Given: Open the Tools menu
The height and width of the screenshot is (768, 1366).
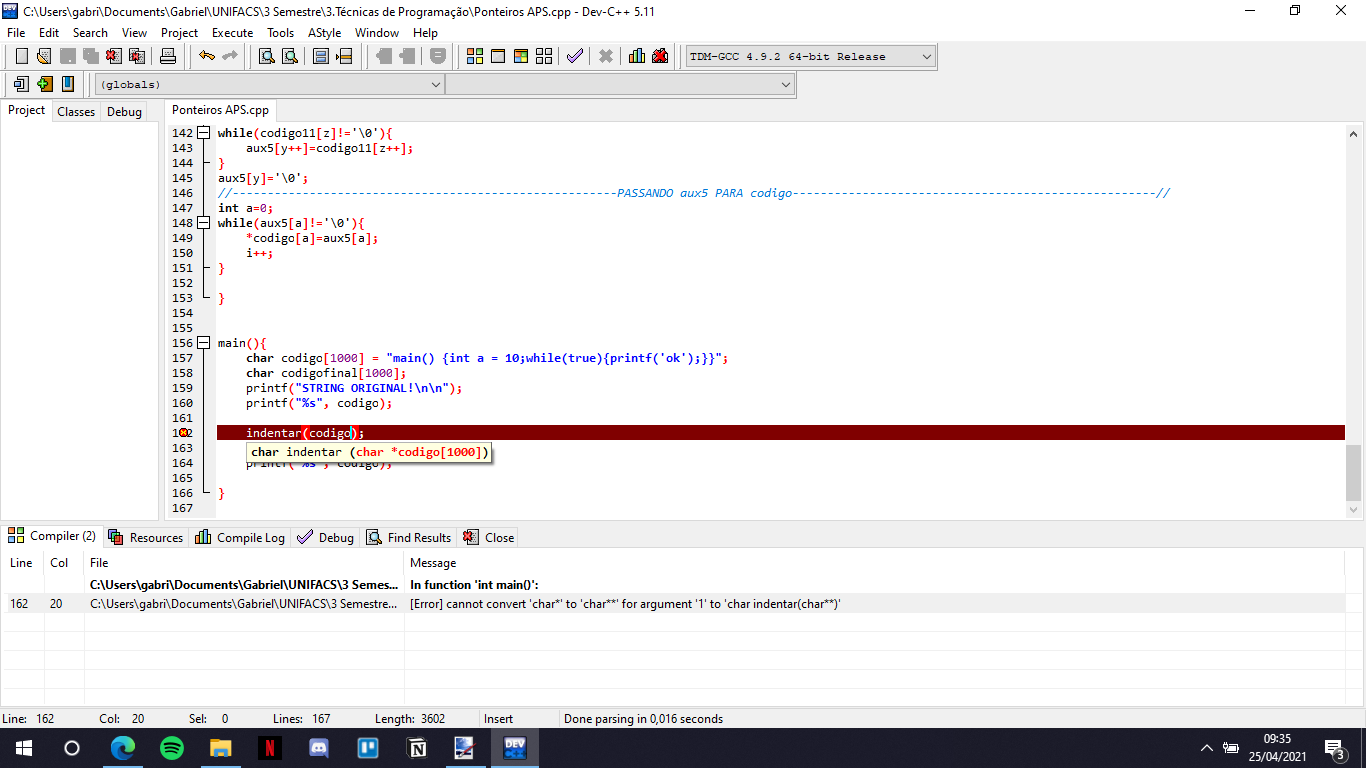Looking at the screenshot, I should point(281,33).
